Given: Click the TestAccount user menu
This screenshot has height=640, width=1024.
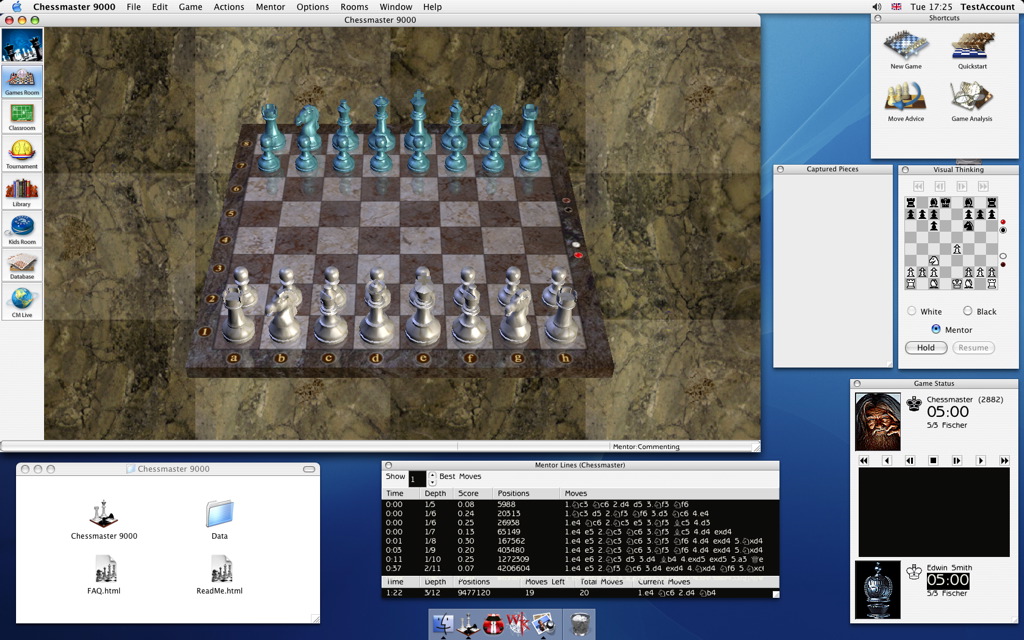Looking at the screenshot, I should [x=987, y=7].
